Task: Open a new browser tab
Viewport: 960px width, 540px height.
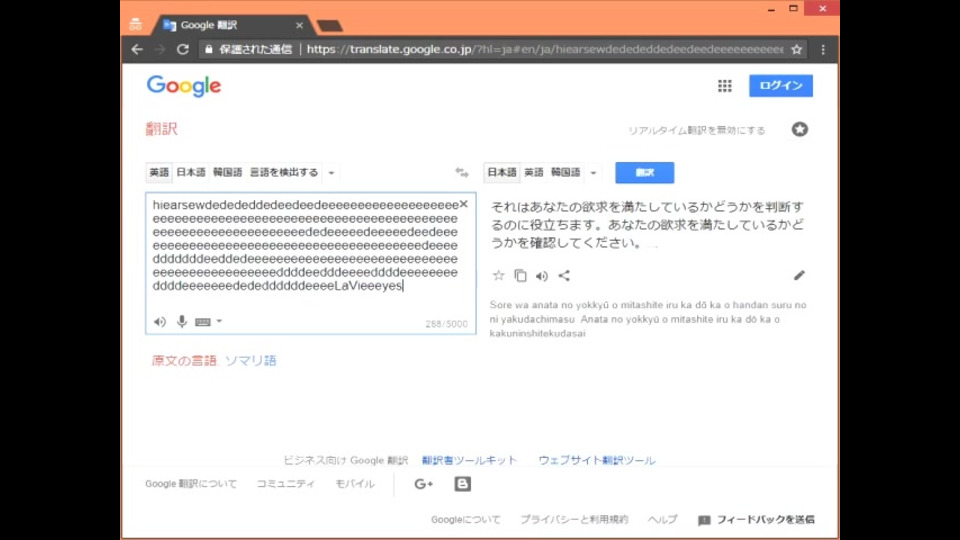Action: pos(329,26)
